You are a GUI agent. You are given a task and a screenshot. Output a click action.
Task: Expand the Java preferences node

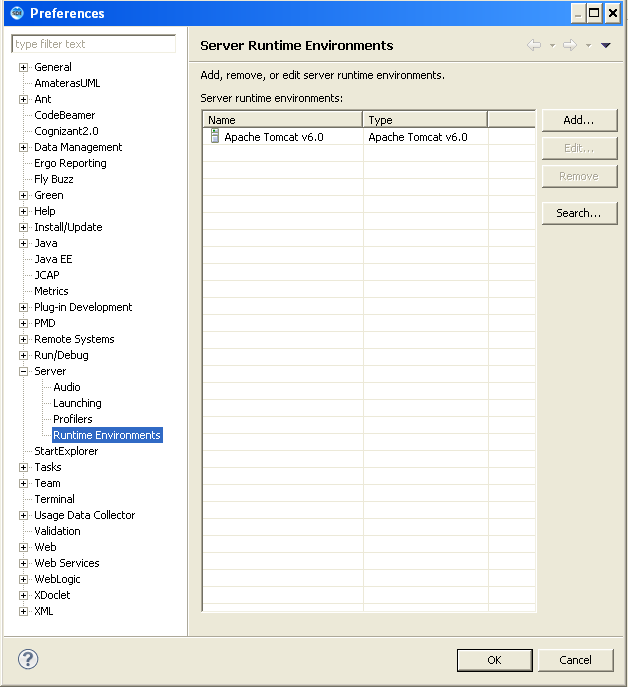click(24, 244)
